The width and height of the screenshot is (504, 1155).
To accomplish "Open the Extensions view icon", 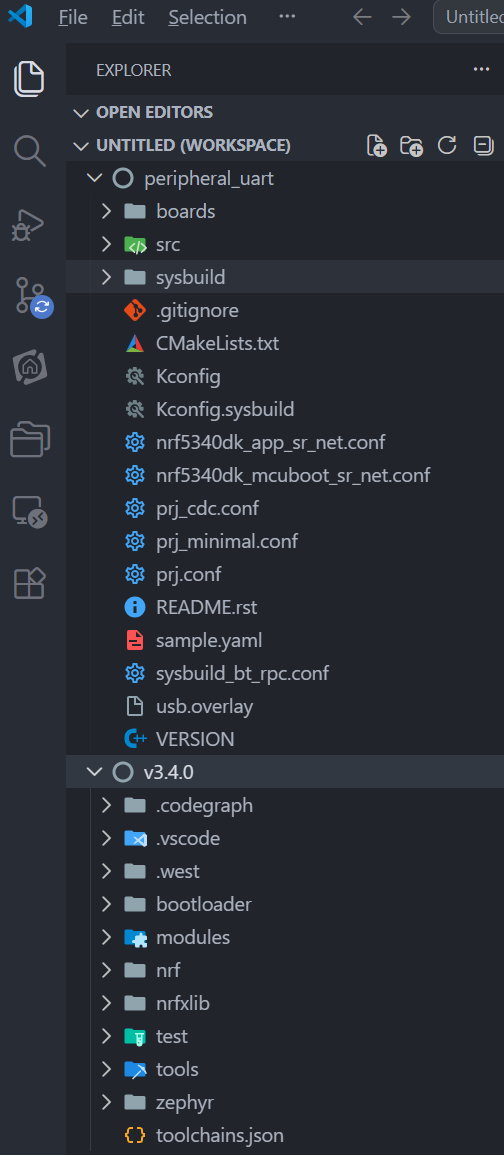I will click(30, 583).
